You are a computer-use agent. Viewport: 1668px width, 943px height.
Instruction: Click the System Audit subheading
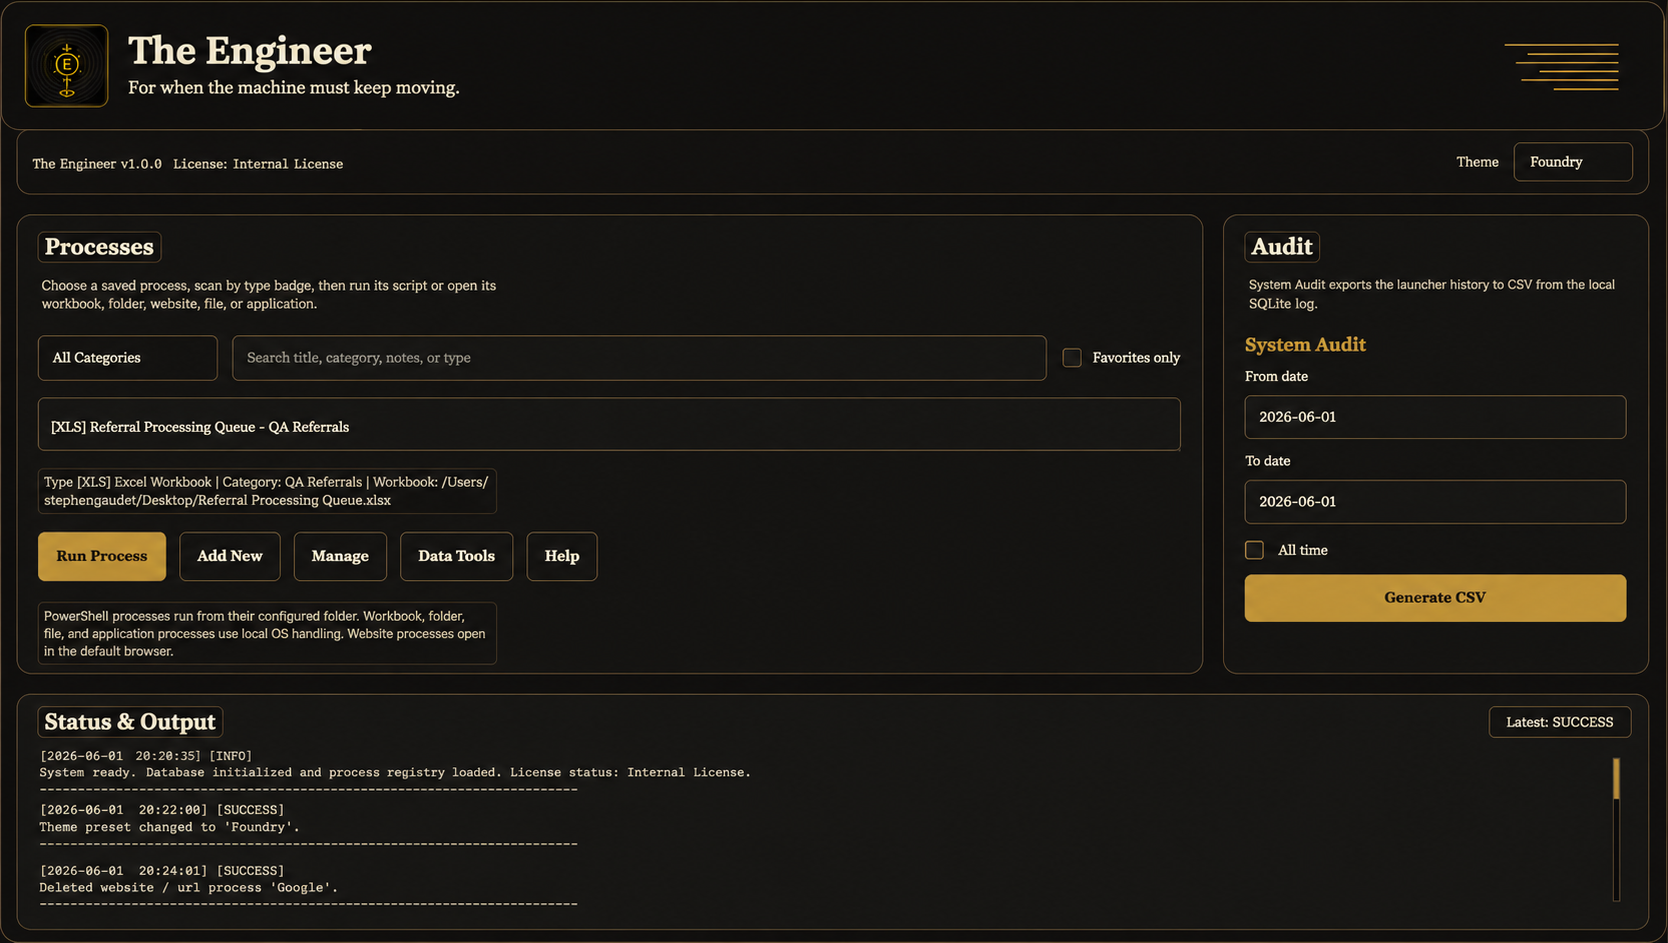pyautogui.click(x=1305, y=345)
